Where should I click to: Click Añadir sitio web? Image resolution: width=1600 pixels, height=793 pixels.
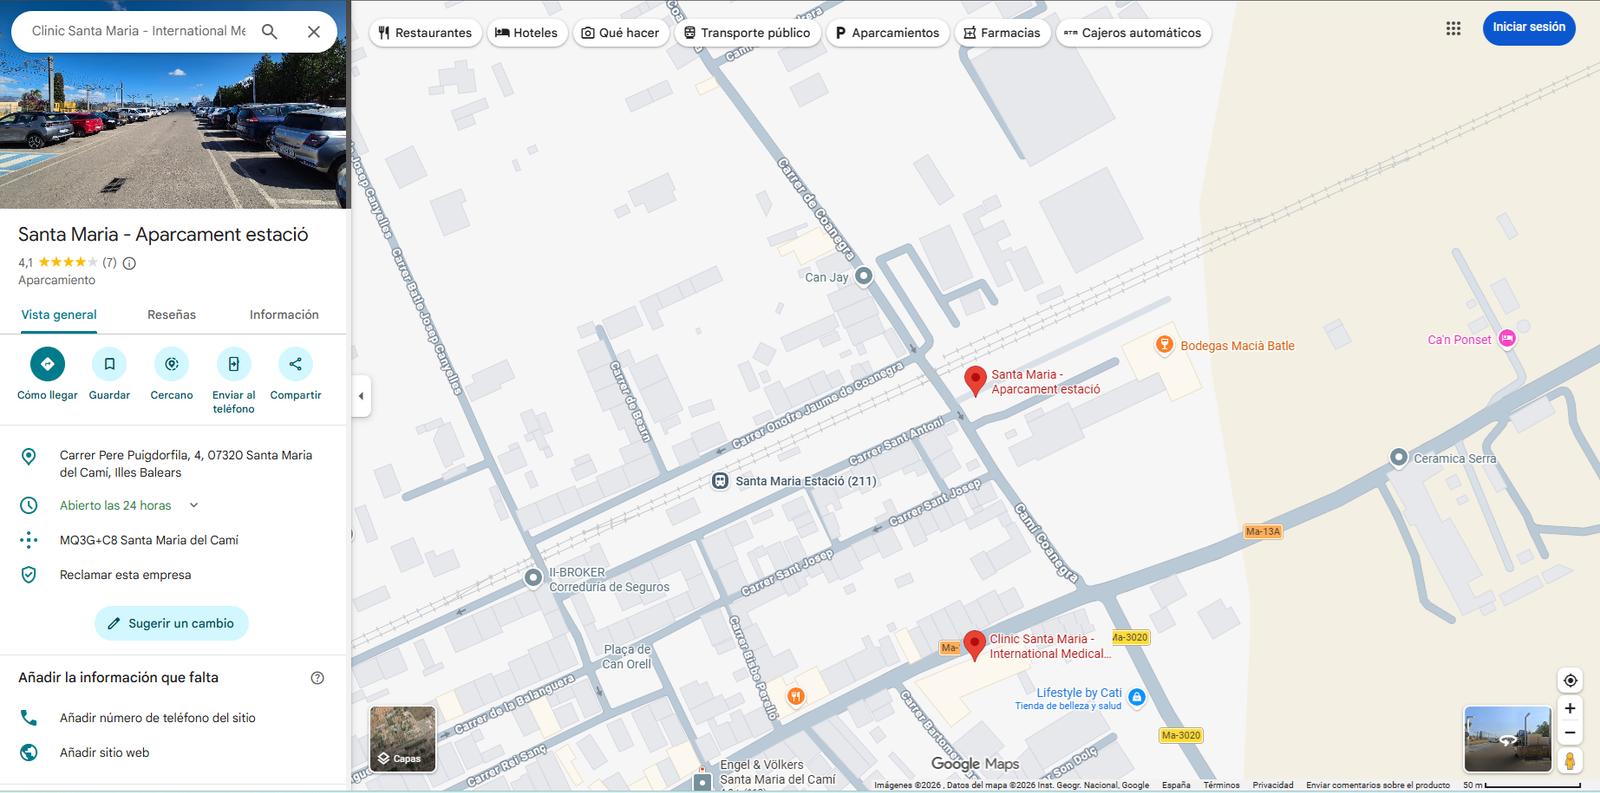pyautogui.click(x=173, y=753)
